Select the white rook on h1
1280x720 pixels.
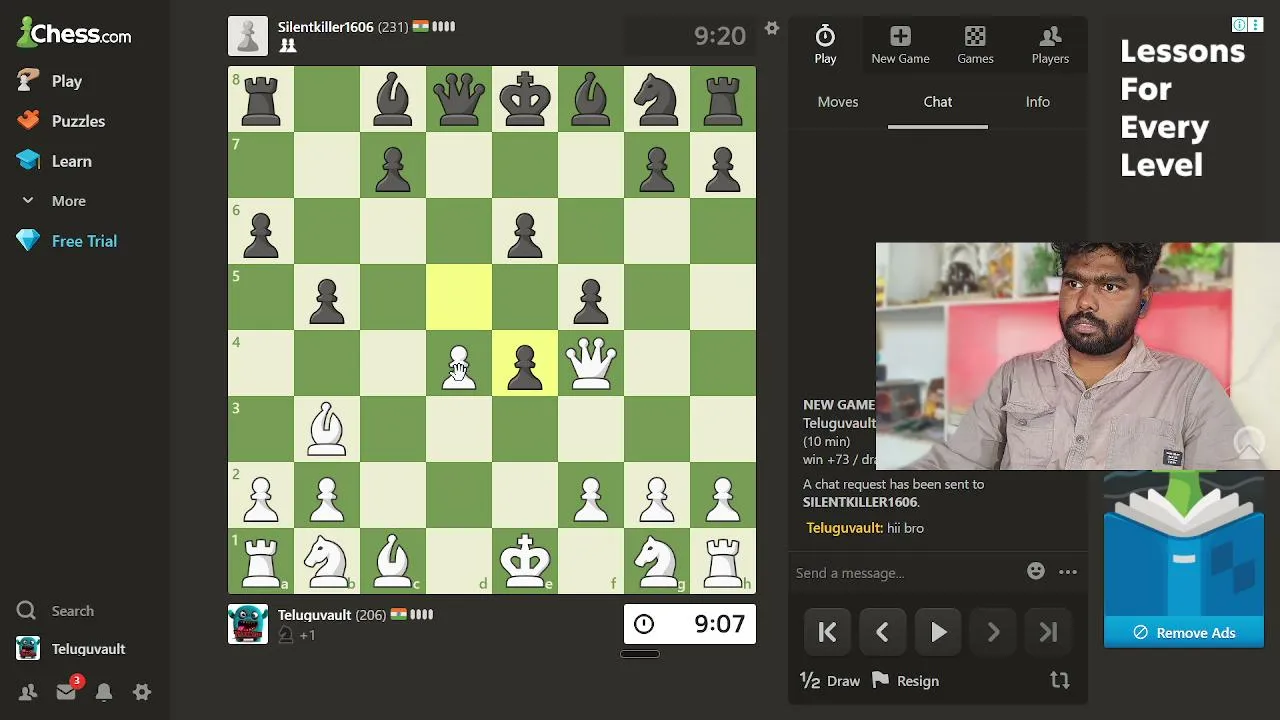(723, 561)
